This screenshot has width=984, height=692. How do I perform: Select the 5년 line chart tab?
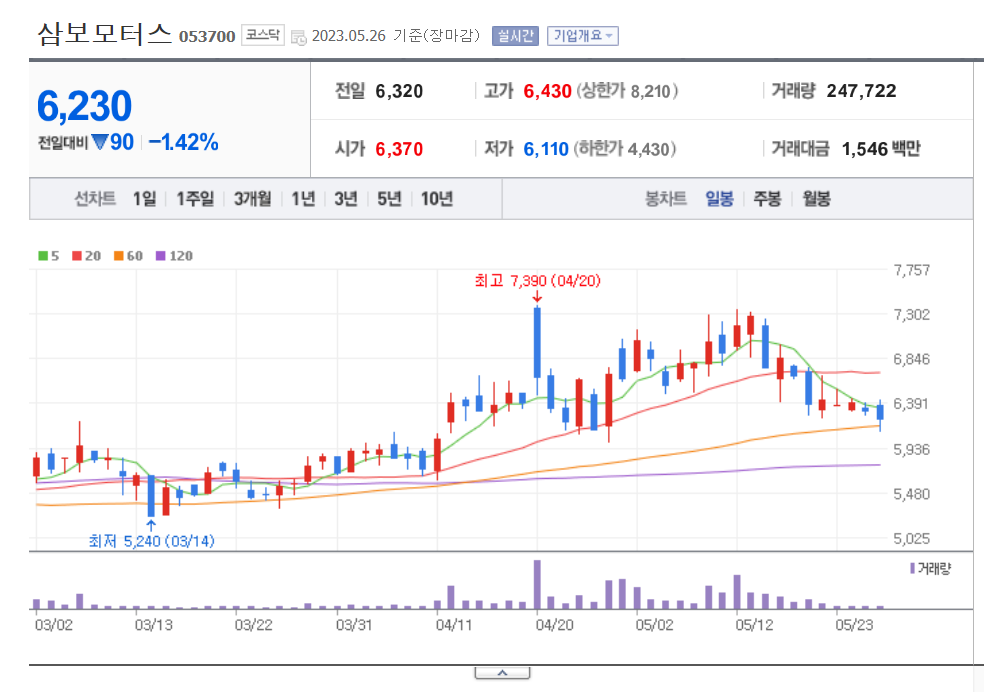coord(389,199)
